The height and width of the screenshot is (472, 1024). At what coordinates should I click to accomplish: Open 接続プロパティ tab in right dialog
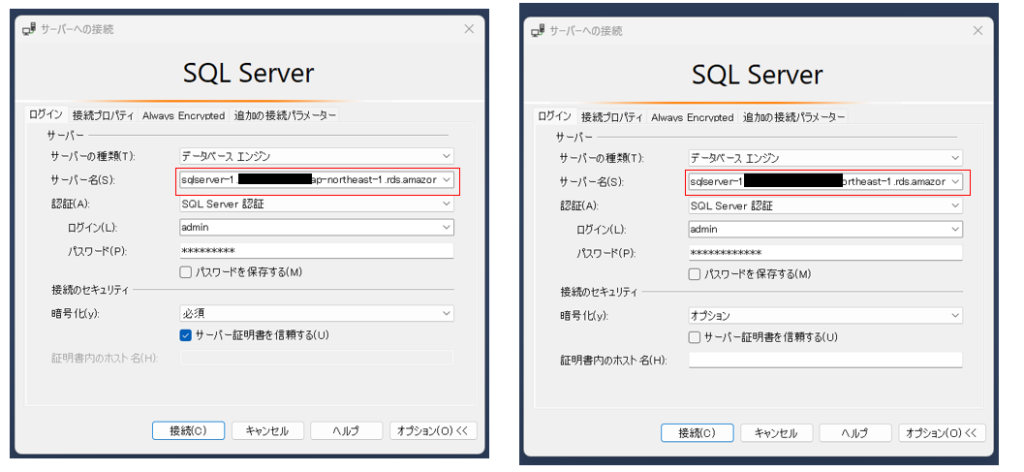point(612,118)
